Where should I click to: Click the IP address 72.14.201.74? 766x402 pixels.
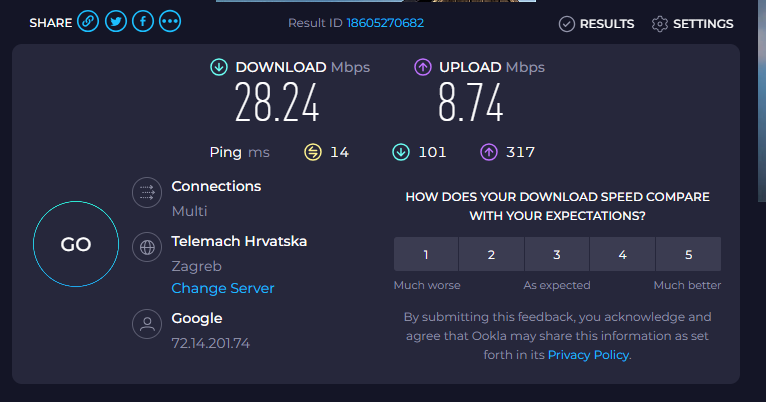(211, 343)
